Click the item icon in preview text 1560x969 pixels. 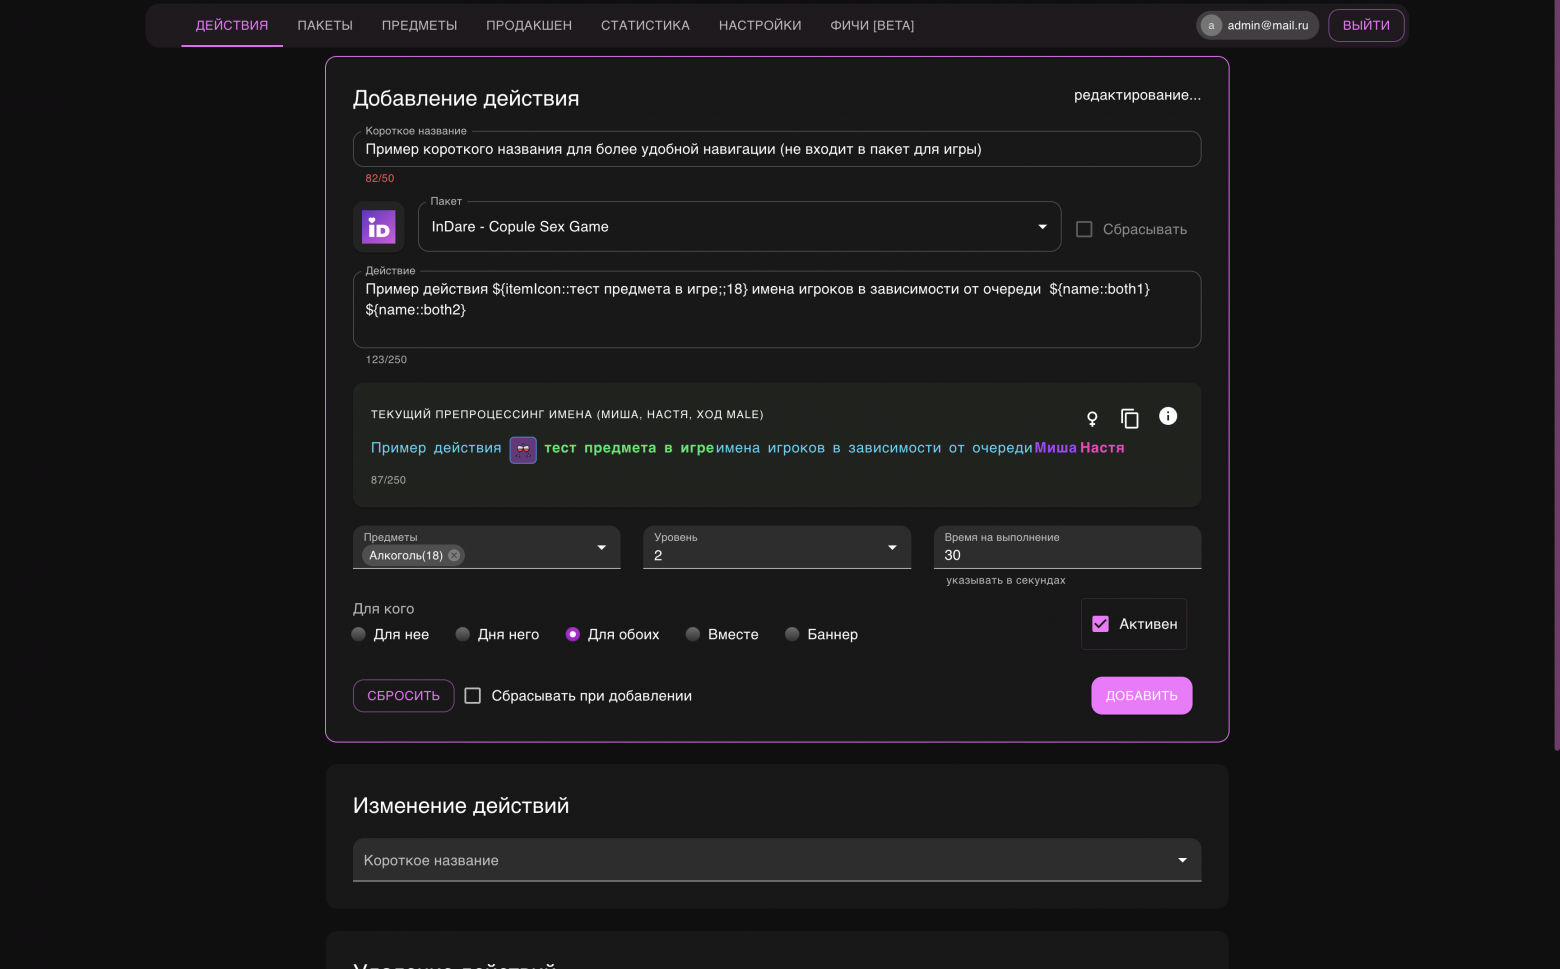tap(523, 449)
